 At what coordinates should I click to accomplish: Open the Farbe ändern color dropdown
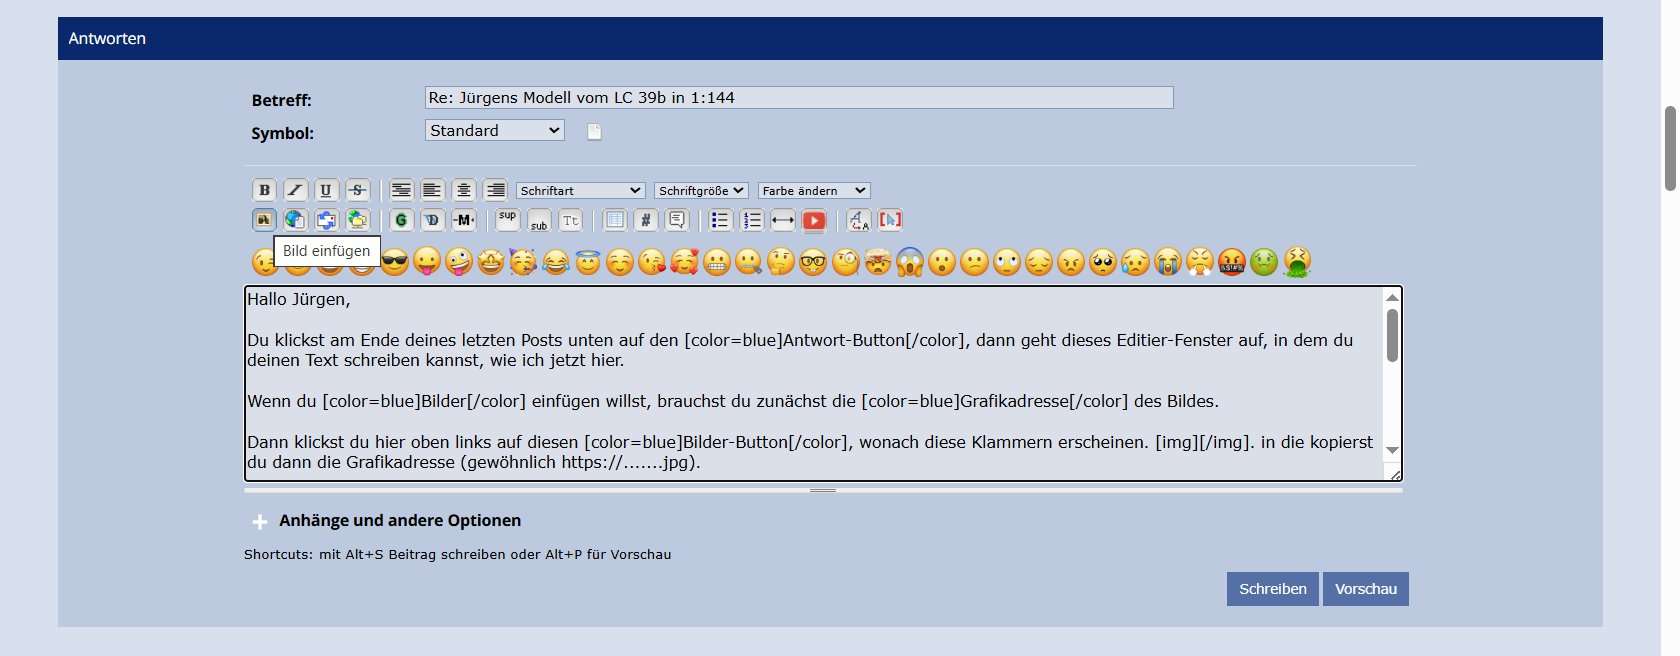tap(814, 191)
